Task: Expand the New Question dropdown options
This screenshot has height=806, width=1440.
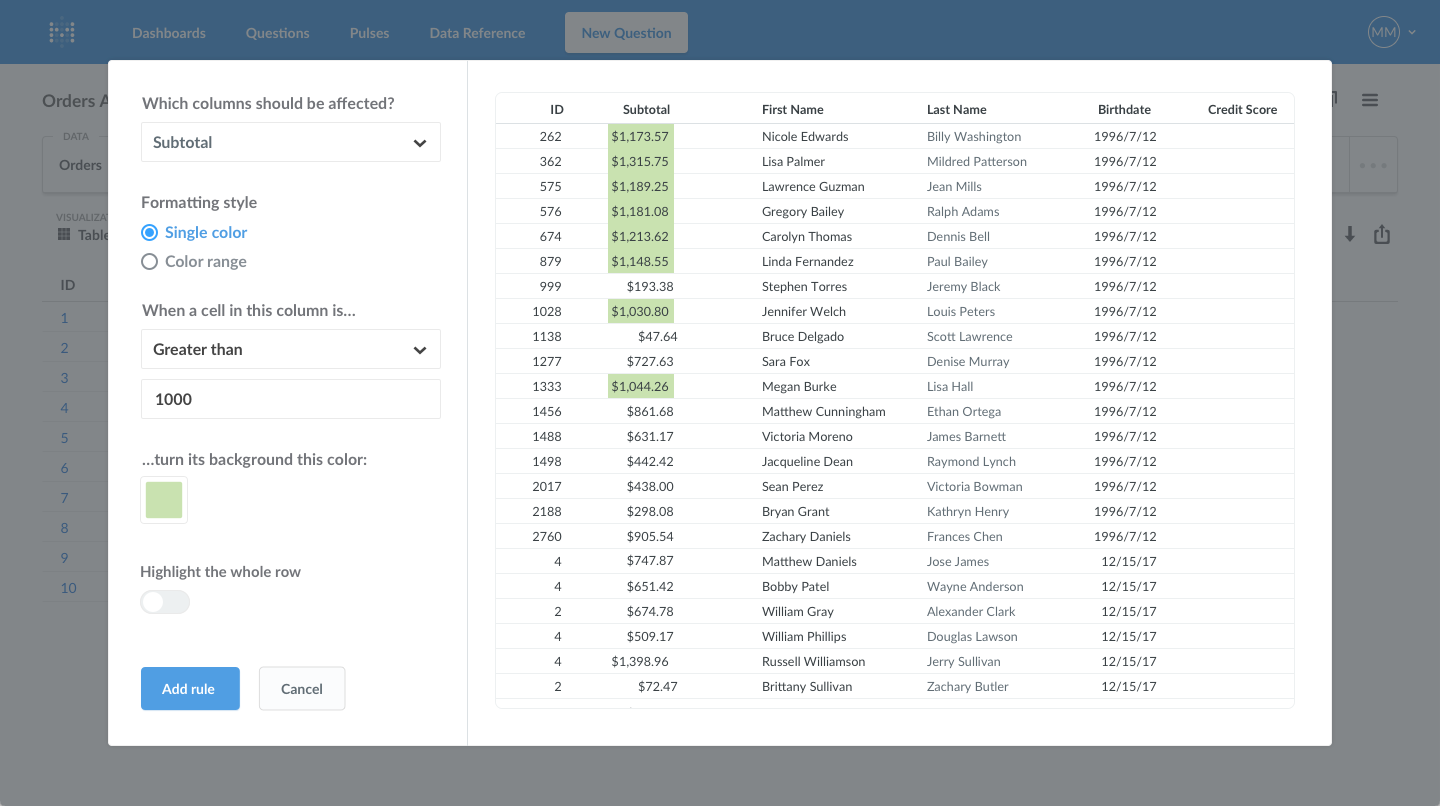Action: (626, 32)
